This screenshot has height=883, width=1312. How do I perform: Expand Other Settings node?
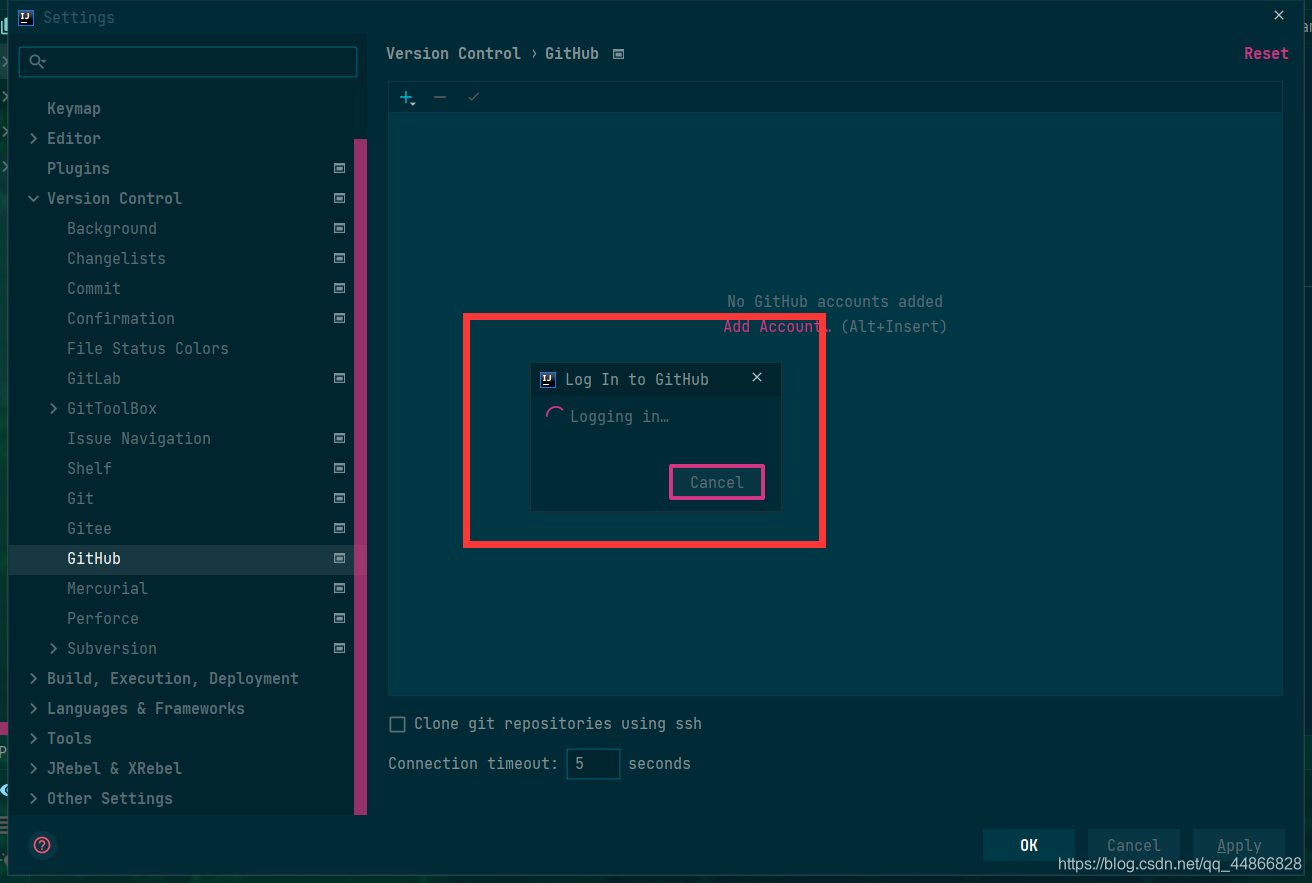coord(34,798)
